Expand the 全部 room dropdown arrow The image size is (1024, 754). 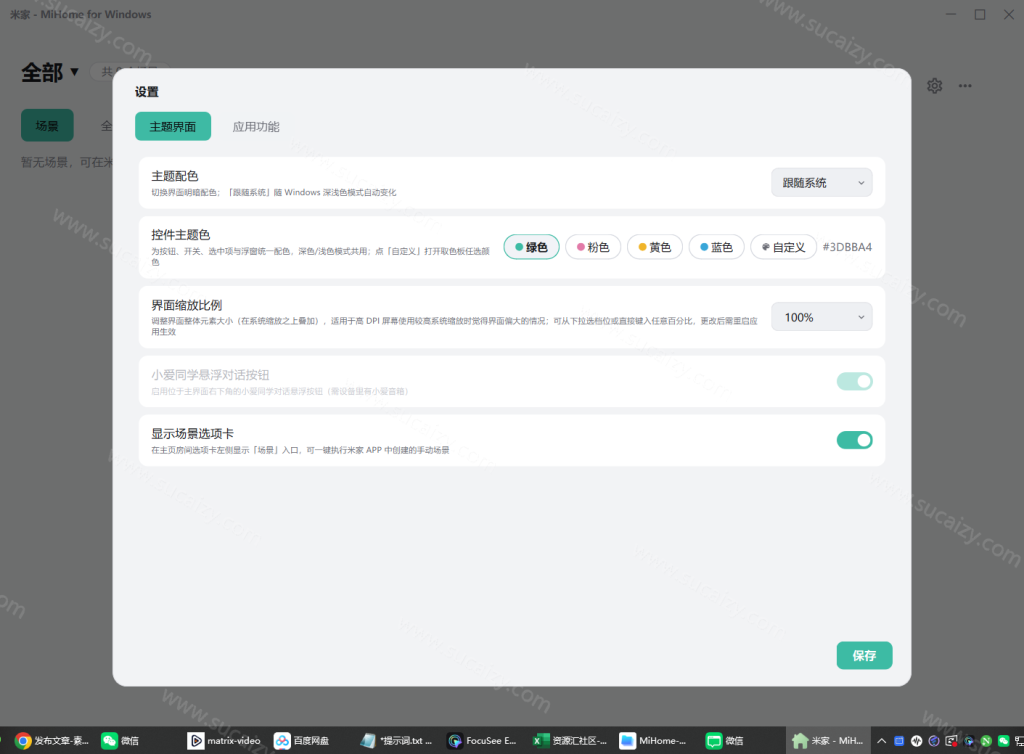[x=74, y=72]
